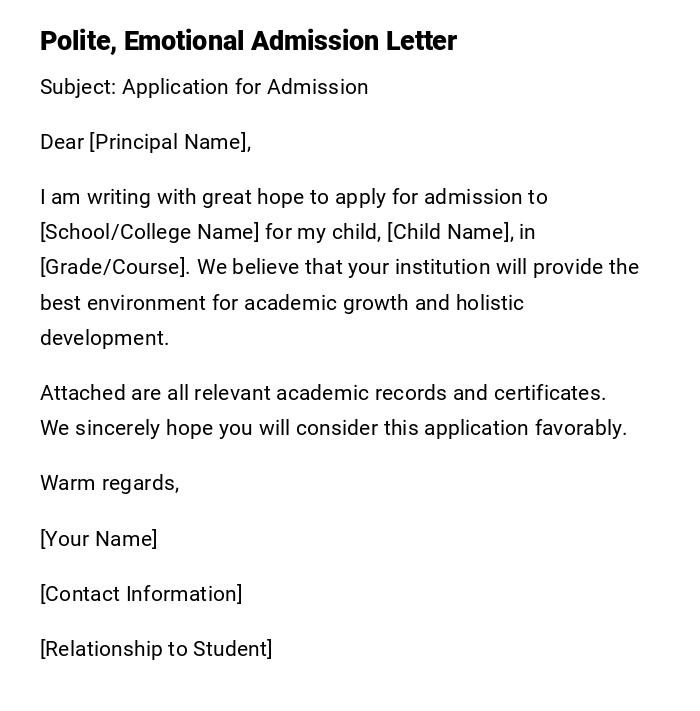
Task: Click the word 'development.' ending the first paragraph
Action: [x=104, y=338]
